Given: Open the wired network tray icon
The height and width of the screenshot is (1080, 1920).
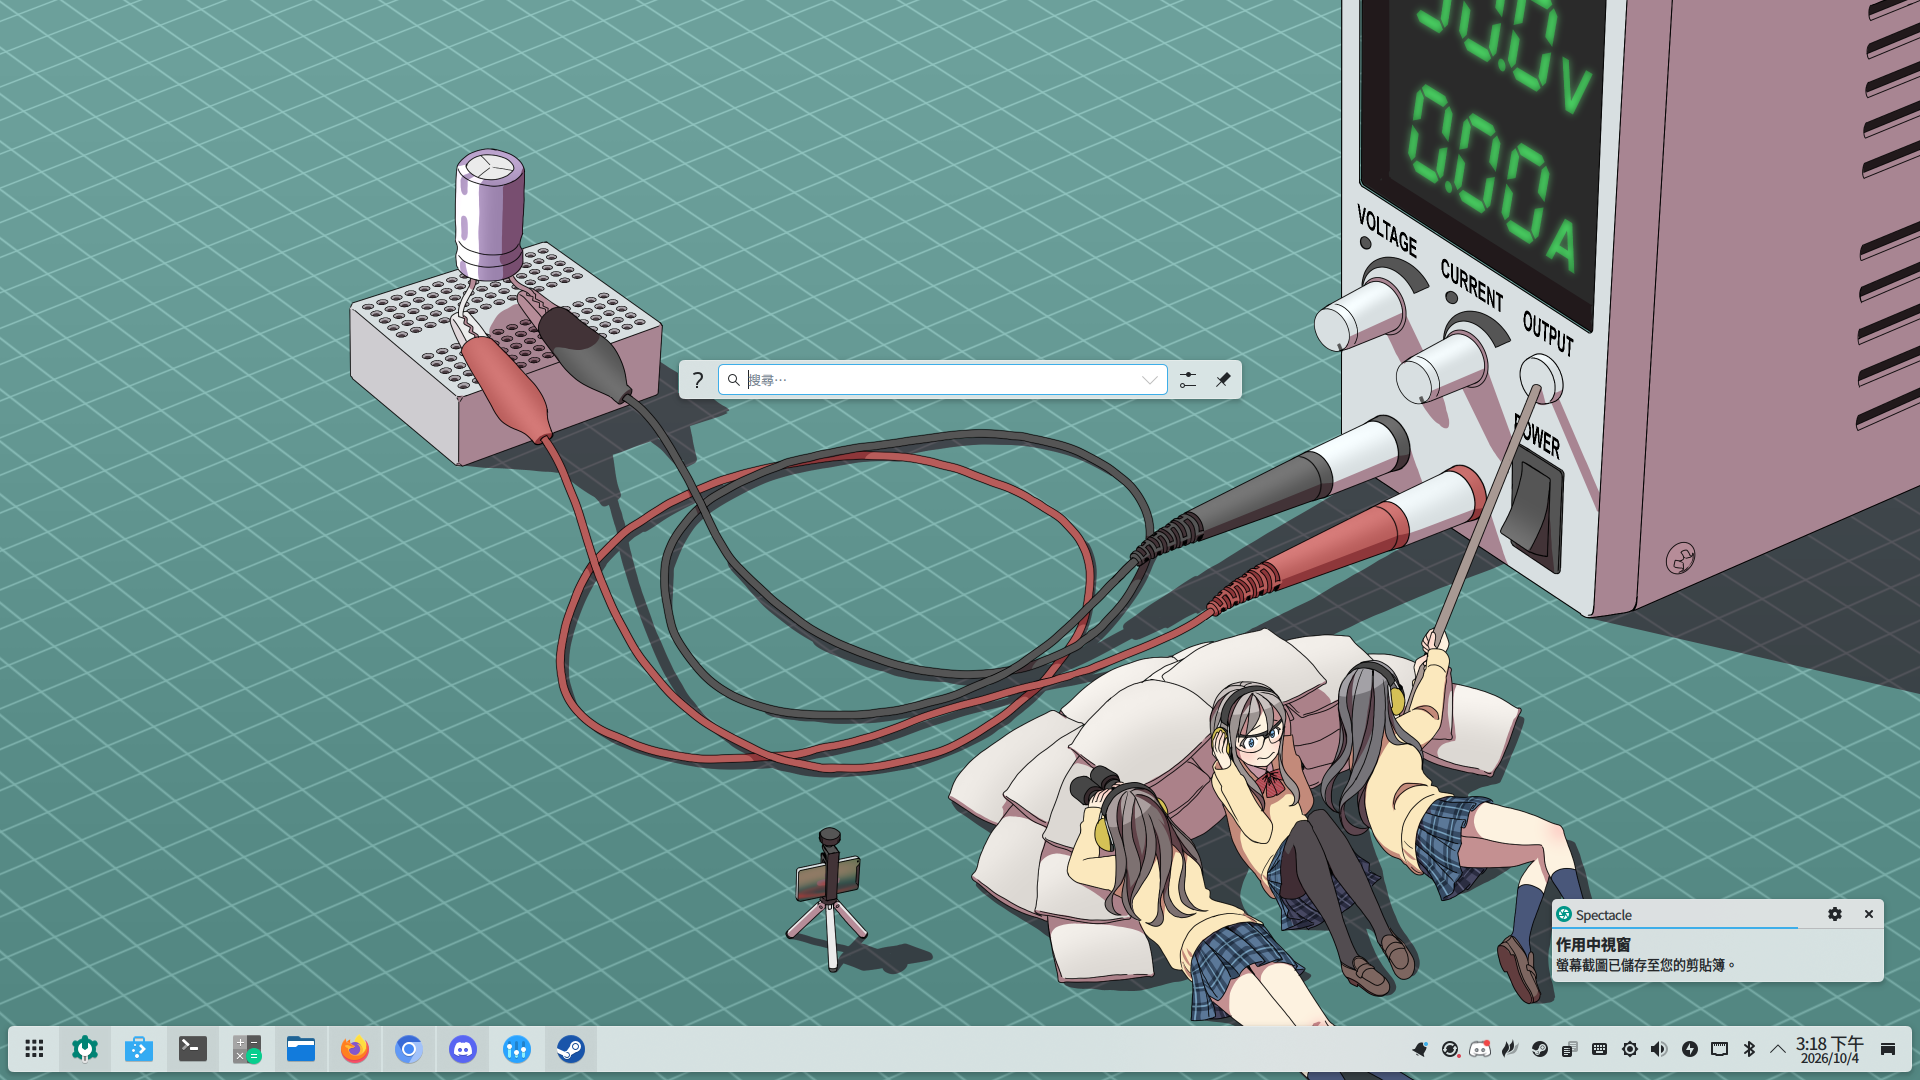Looking at the screenshot, I should tap(1720, 1049).
